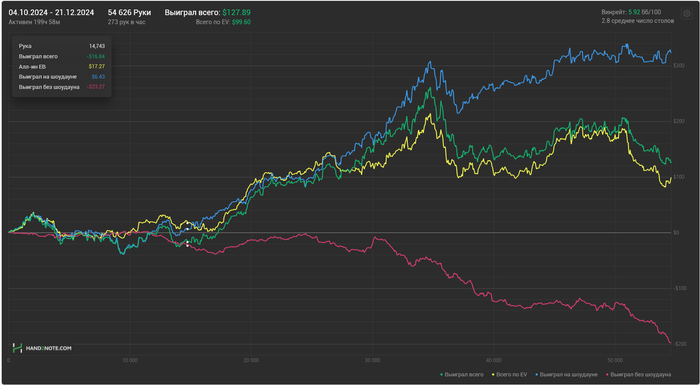Click the -$100 y-axis label
The height and width of the screenshot is (385, 700).
point(679,288)
